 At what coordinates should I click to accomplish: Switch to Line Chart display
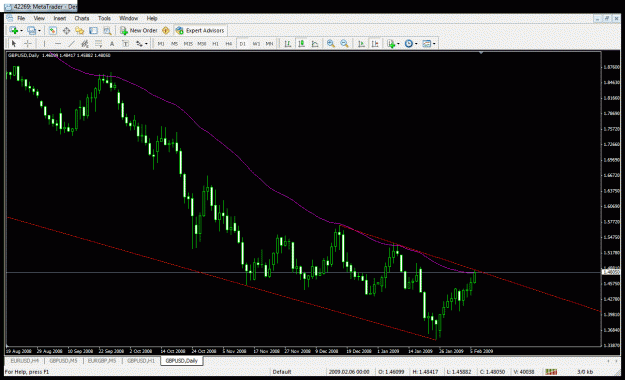point(315,43)
